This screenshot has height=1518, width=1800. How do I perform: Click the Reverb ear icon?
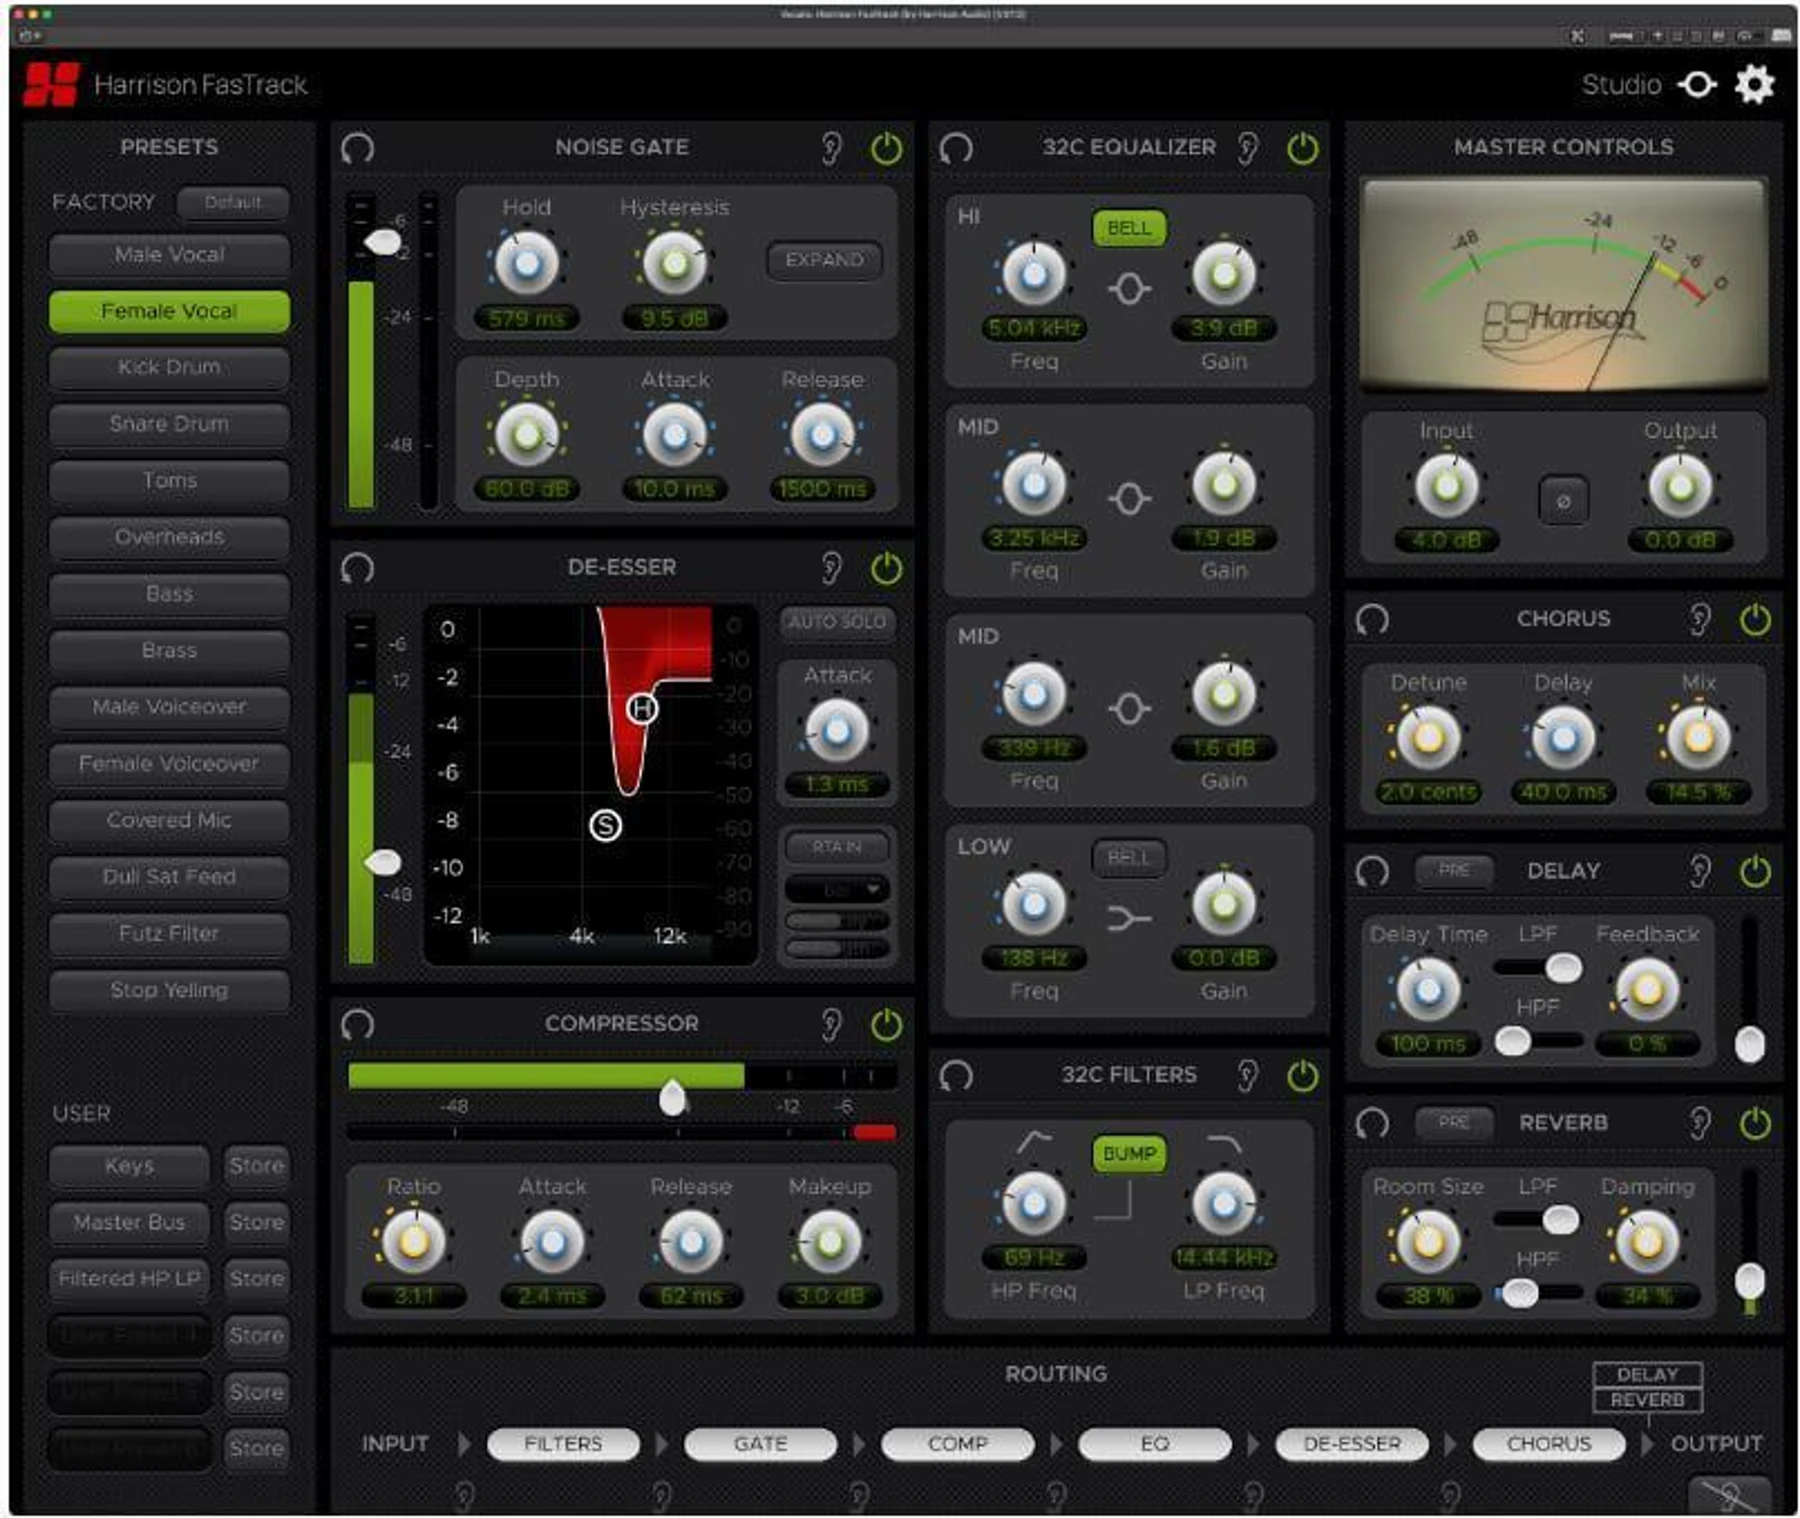[x=1700, y=1123]
